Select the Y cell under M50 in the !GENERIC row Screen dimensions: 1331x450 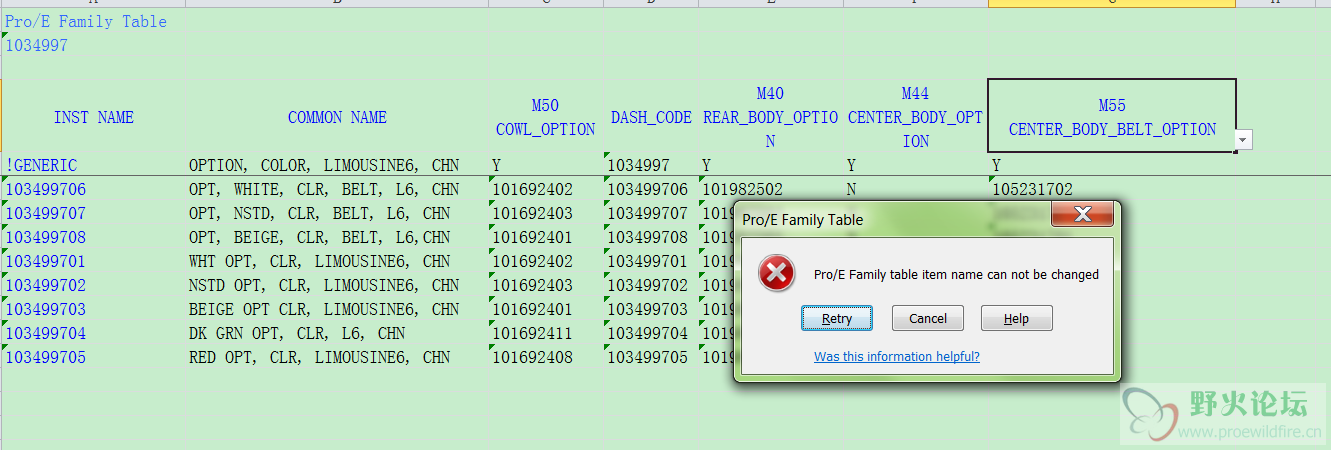pyautogui.click(x=546, y=165)
